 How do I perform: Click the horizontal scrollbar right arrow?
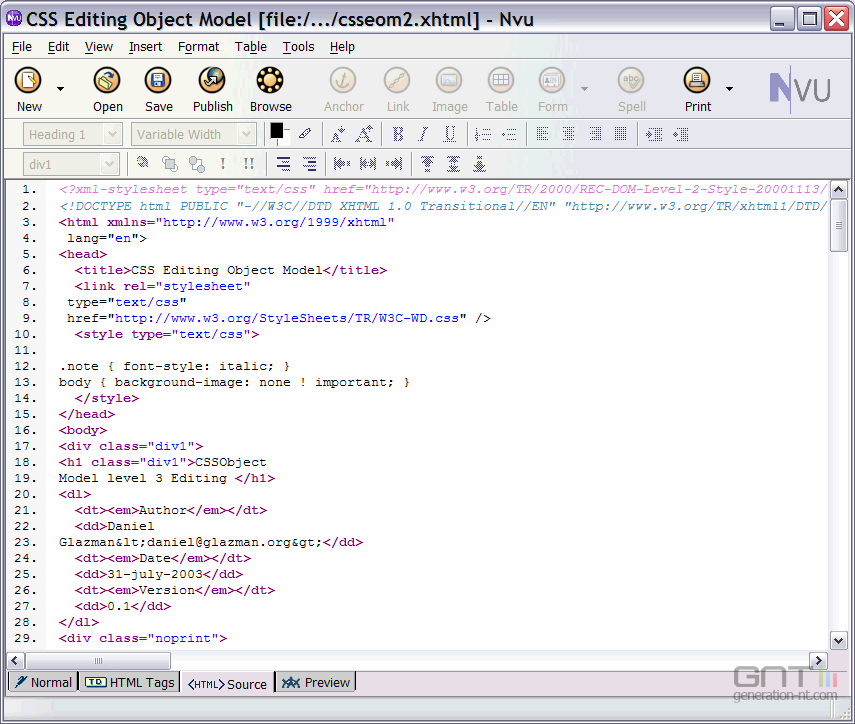pyautogui.click(x=817, y=660)
